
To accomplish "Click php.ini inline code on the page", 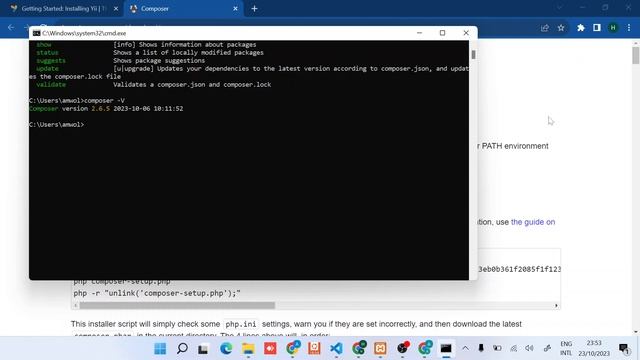I will click(241, 324).
